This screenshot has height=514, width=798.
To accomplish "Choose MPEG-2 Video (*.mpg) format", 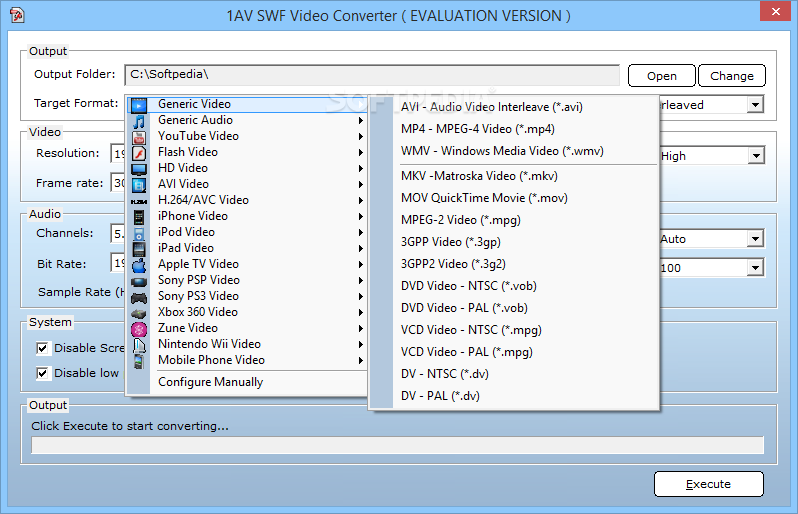I will pos(514,220).
